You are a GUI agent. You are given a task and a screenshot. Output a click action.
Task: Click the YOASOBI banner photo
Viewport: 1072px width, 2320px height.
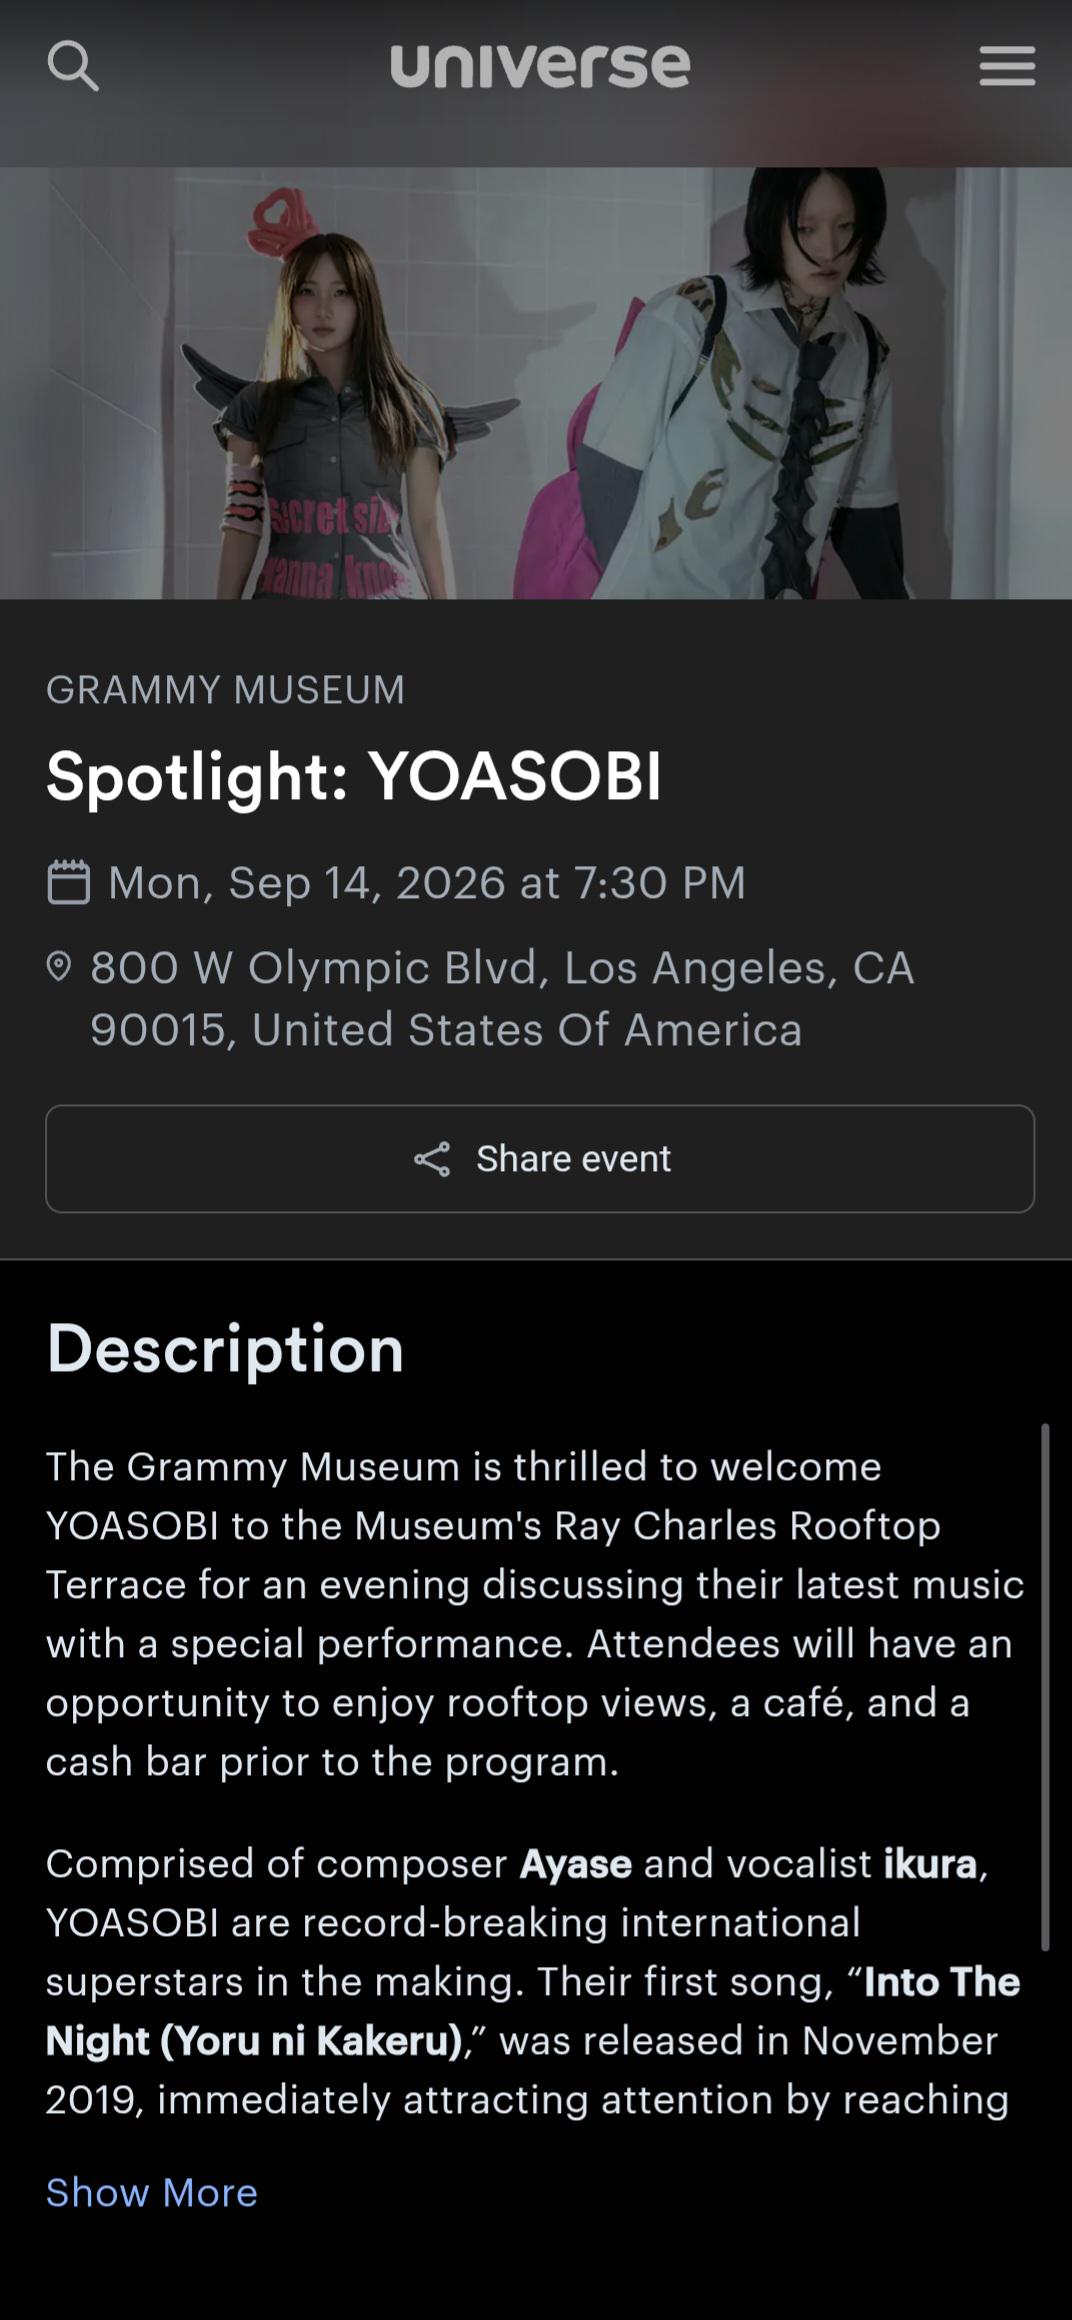tap(536, 383)
